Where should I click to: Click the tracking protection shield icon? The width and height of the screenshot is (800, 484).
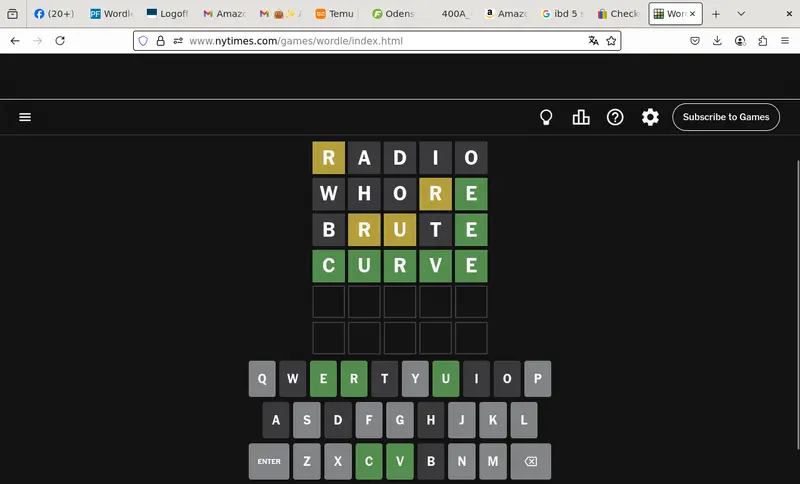pyautogui.click(x=143, y=41)
